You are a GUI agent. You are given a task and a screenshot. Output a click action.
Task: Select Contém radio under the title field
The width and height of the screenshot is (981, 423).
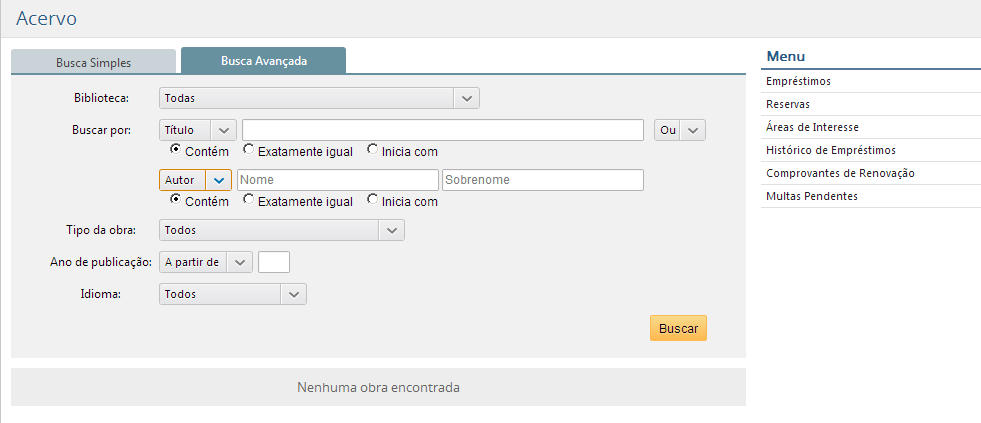(x=175, y=150)
